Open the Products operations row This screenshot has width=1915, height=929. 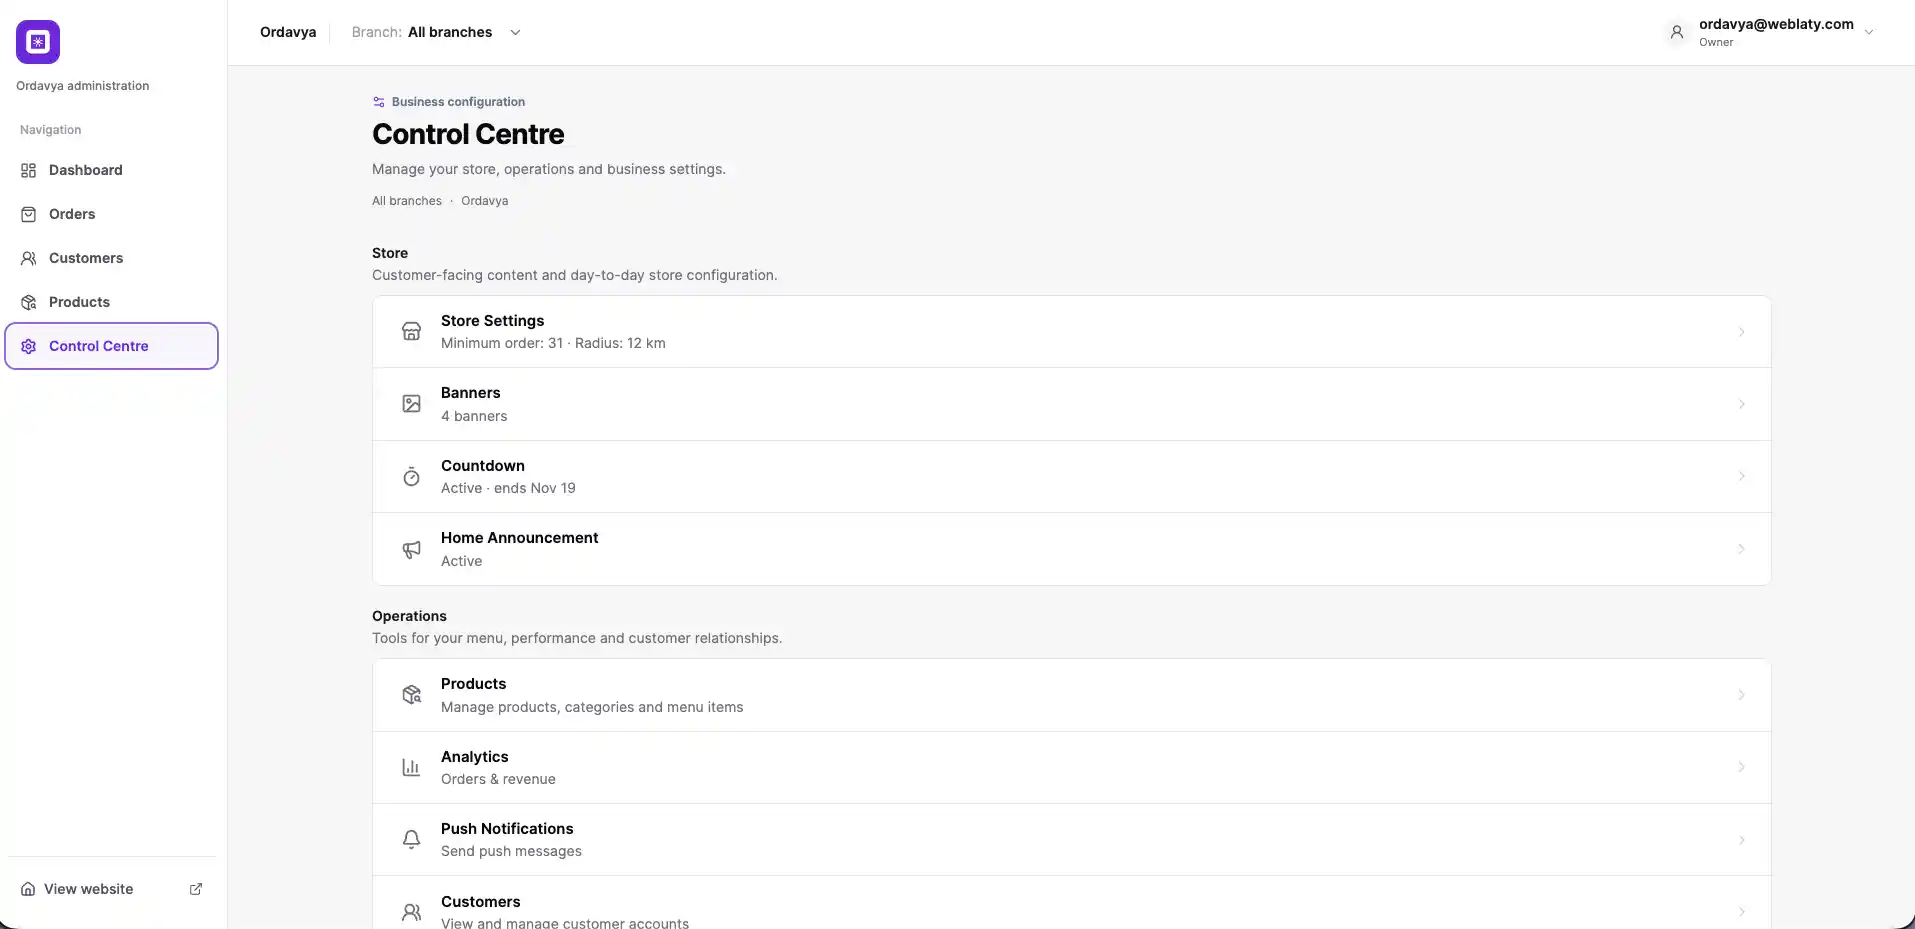coord(1071,695)
